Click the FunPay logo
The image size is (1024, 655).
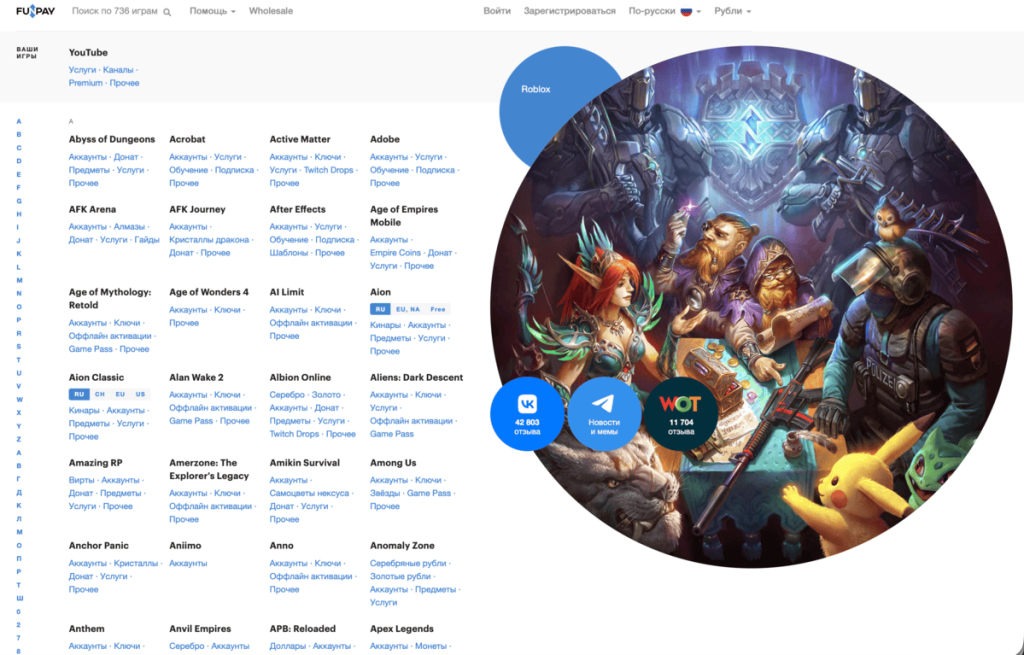[38, 11]
